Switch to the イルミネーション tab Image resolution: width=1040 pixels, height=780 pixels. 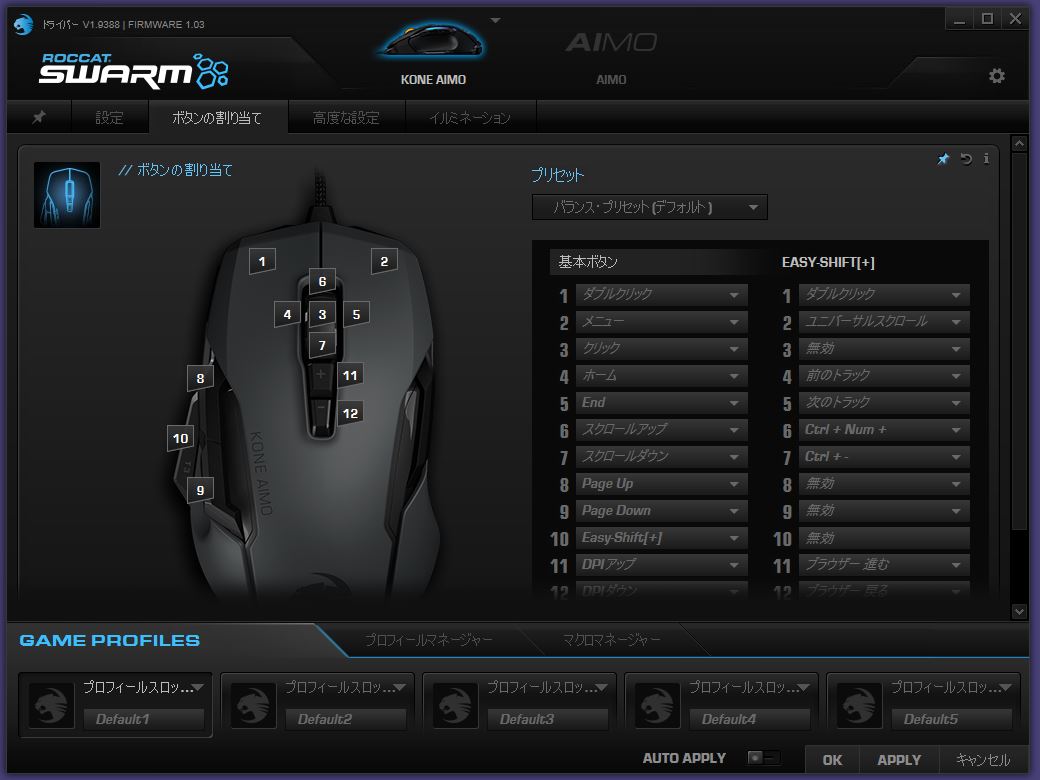[x=470, y=117]
